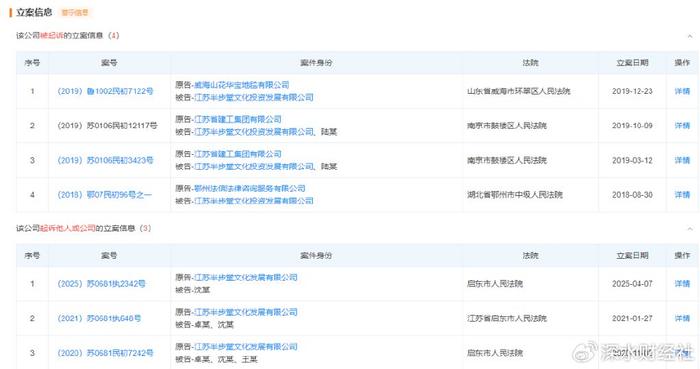Click the 立案日期 column header in upper table
The height and width of the screenshot is (369, 700).
click(x=632, y=63)
